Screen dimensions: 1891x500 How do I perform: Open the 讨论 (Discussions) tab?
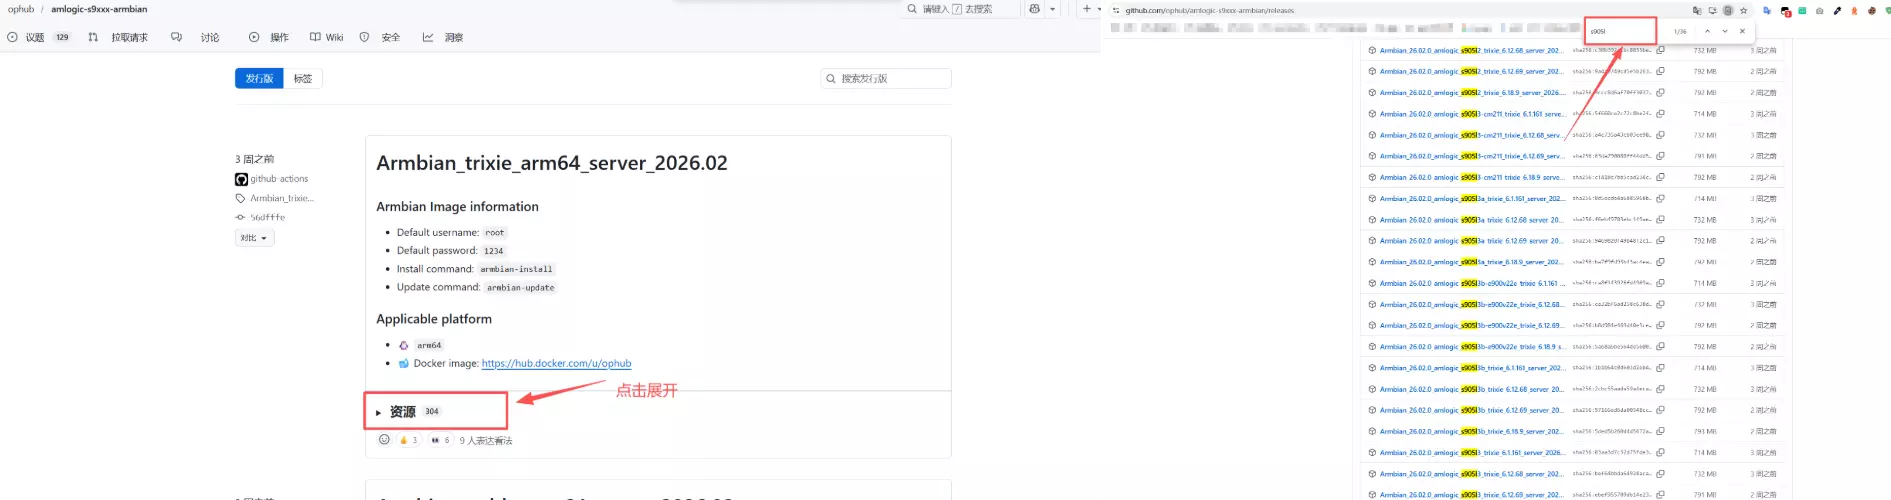tap(196, 37)
